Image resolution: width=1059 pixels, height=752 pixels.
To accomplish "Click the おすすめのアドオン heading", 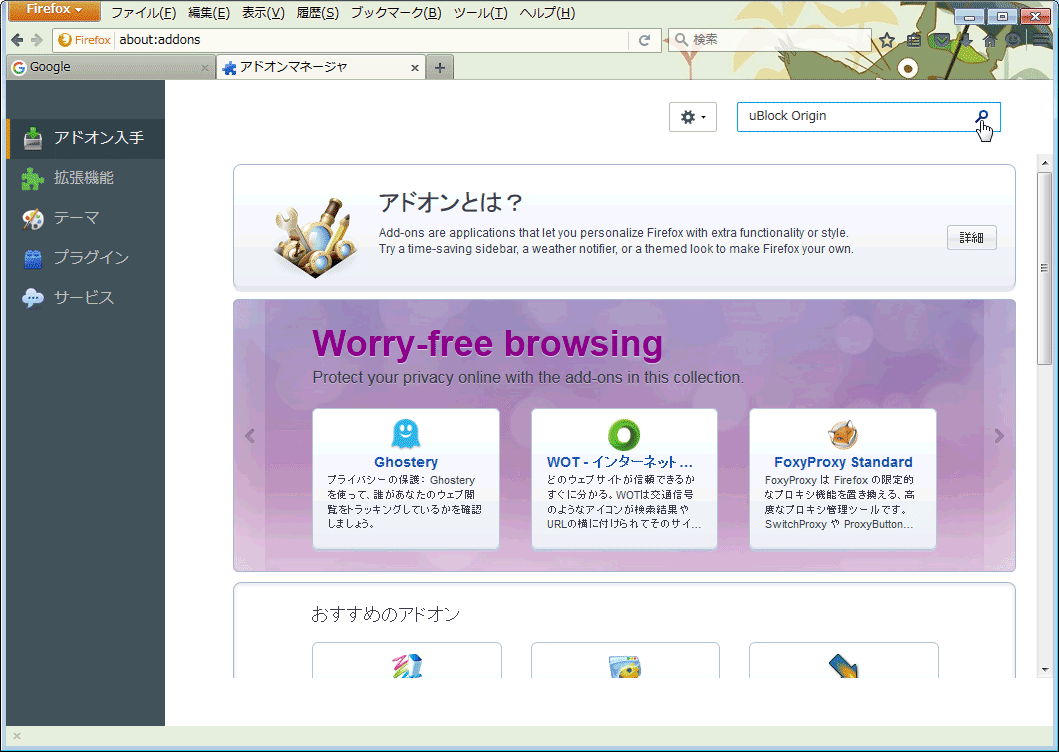I will tap(385, 614).
